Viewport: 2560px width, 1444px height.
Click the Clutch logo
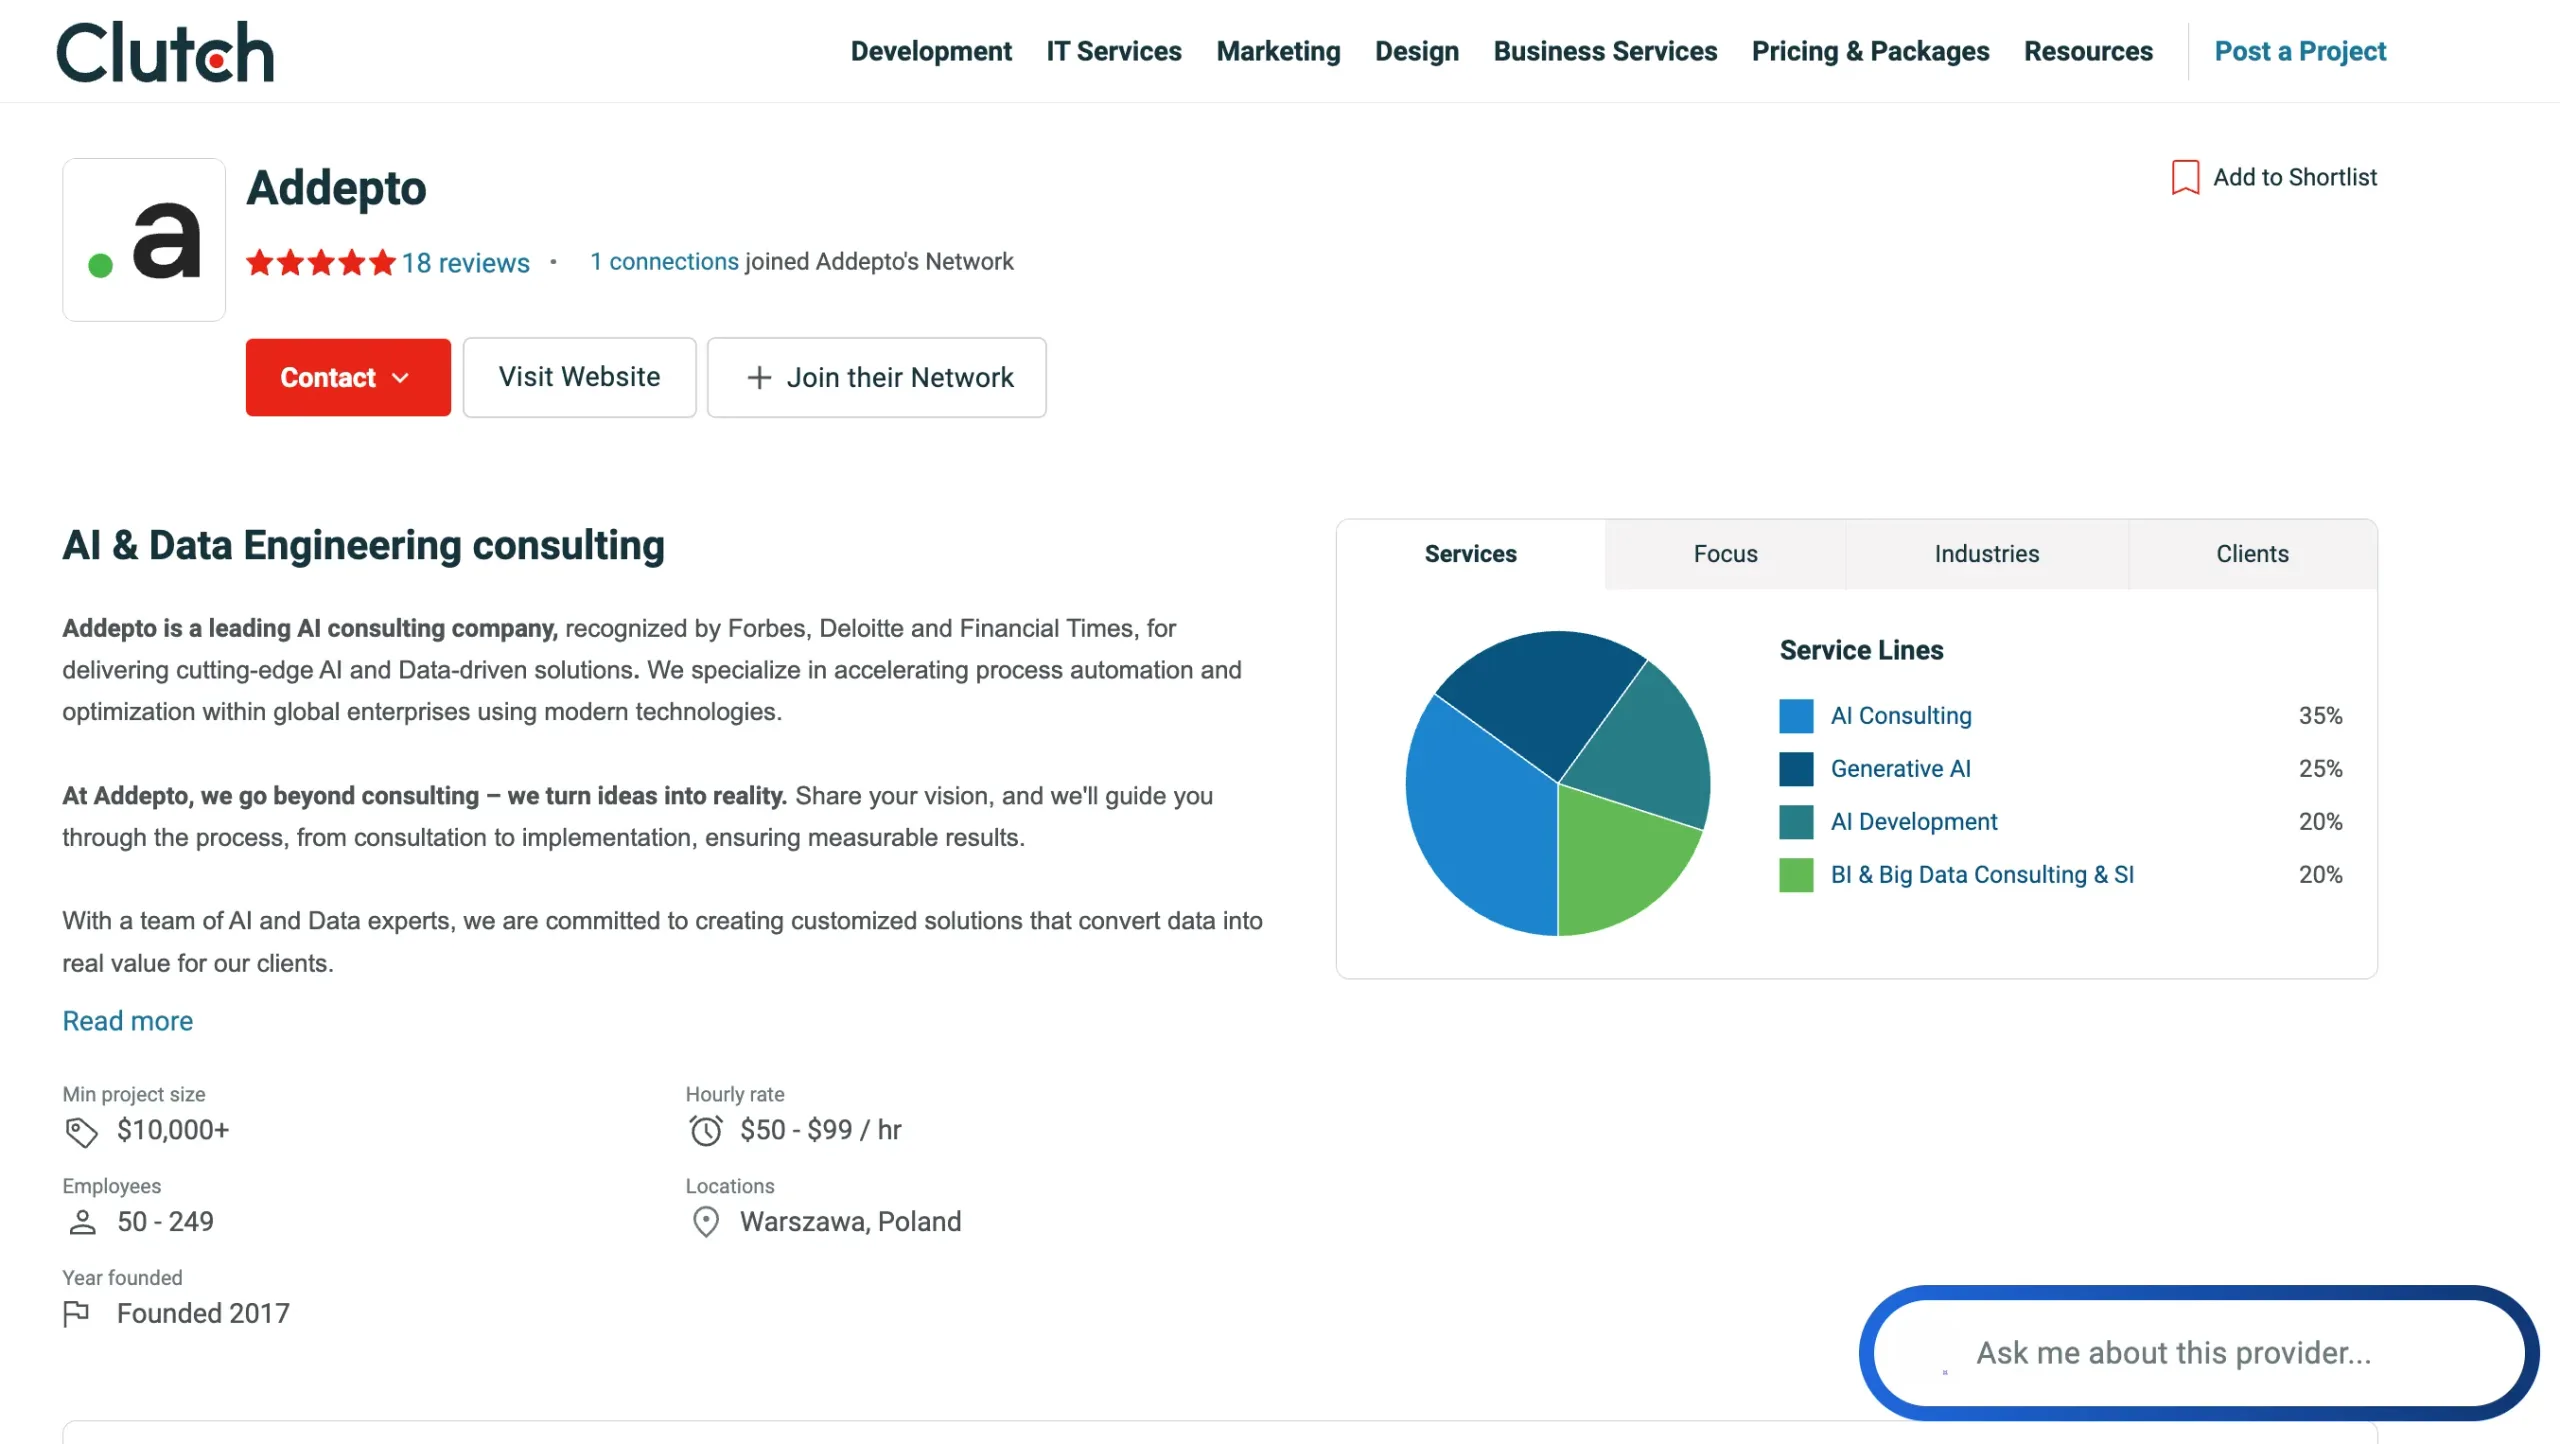165,51
